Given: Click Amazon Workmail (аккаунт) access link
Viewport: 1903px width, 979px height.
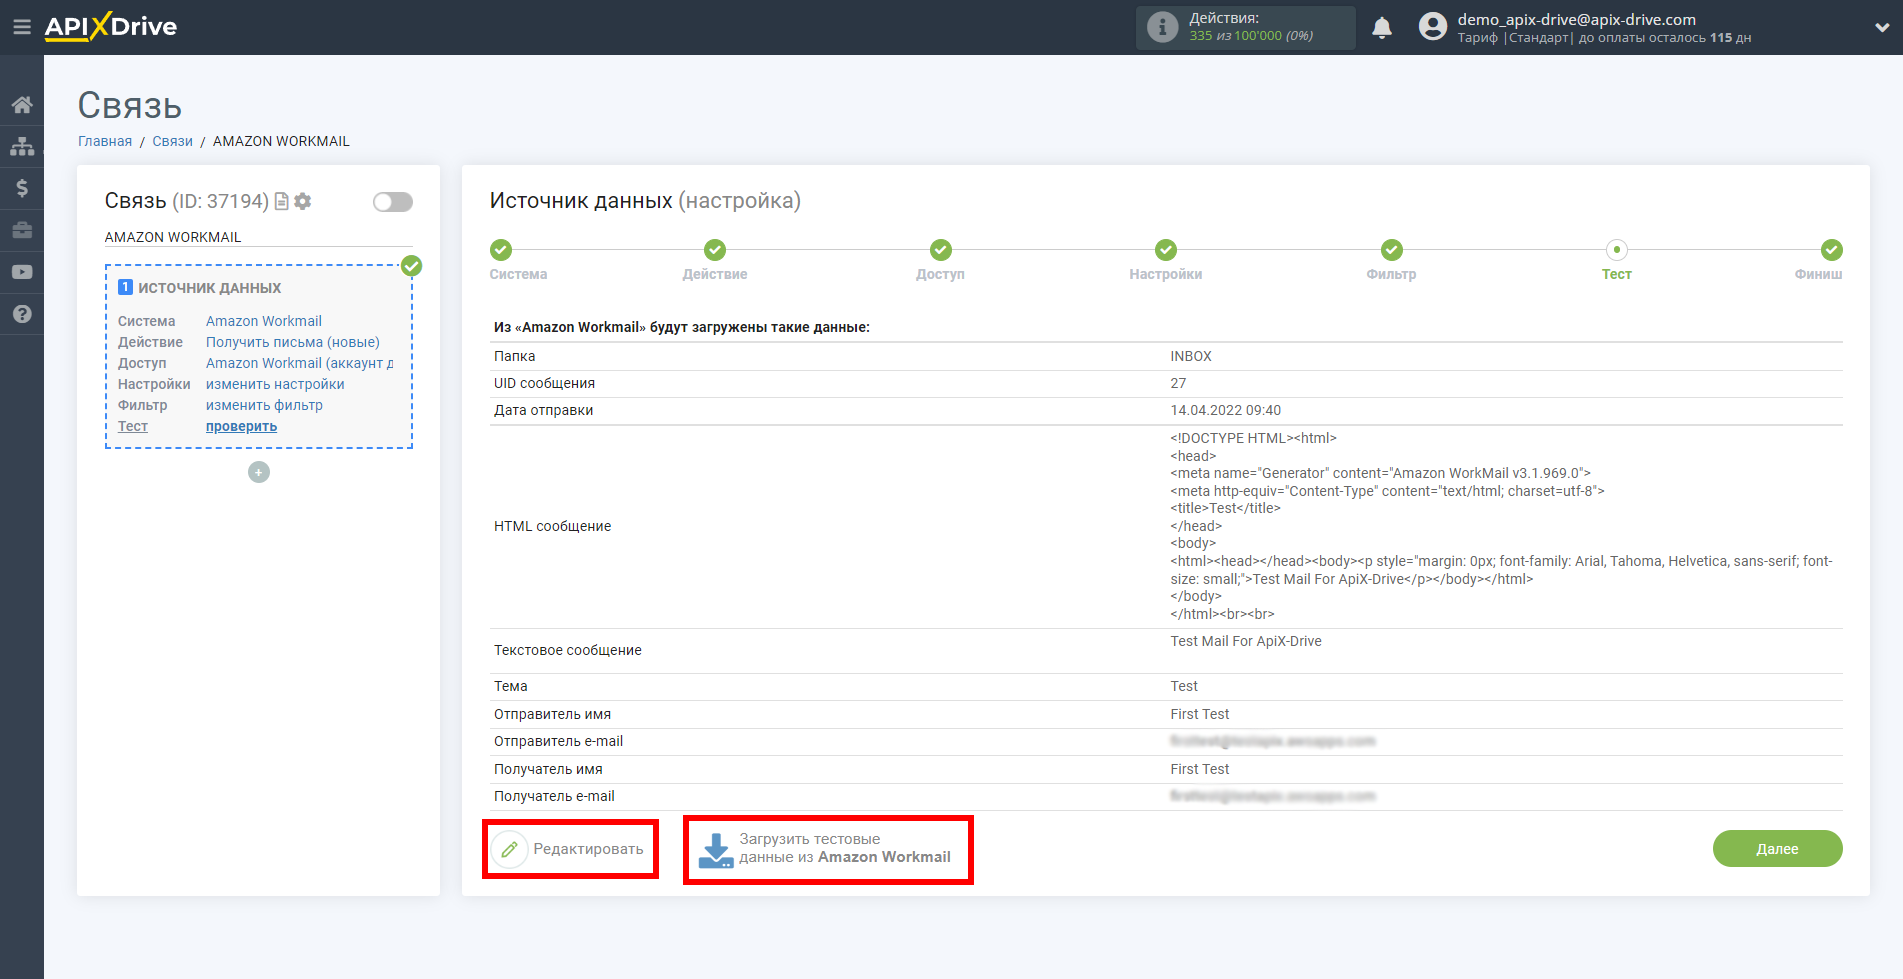Looking at the screenshot, I should click(299, 363).
